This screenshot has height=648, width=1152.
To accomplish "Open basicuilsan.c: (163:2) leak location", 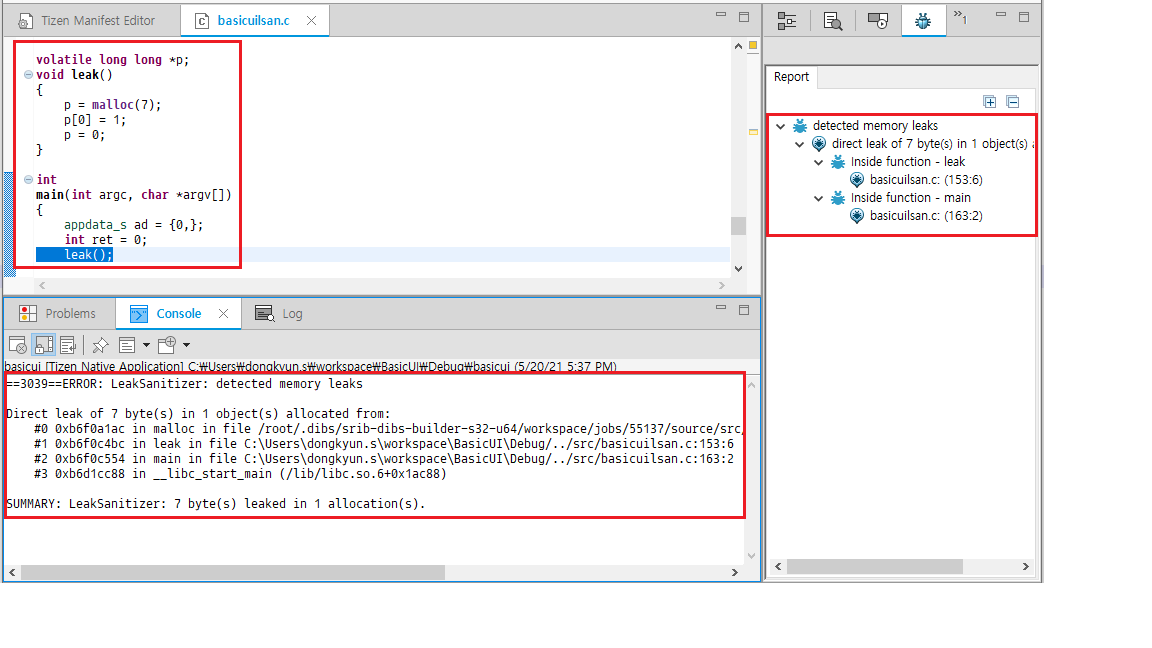I will [915, 216].
